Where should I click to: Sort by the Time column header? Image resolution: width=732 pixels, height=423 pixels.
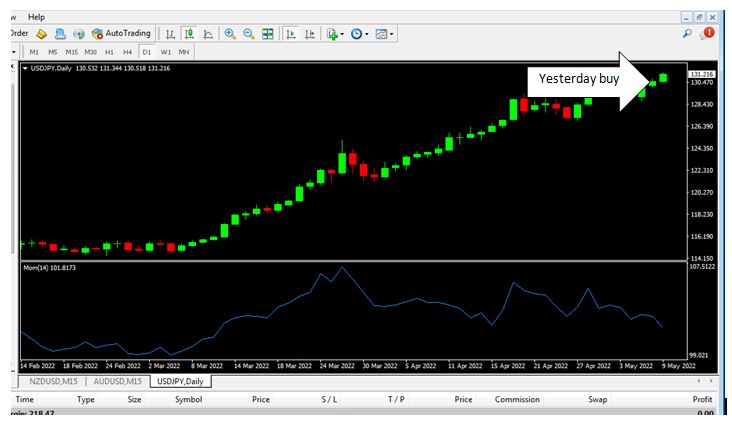tap(25, 400)
